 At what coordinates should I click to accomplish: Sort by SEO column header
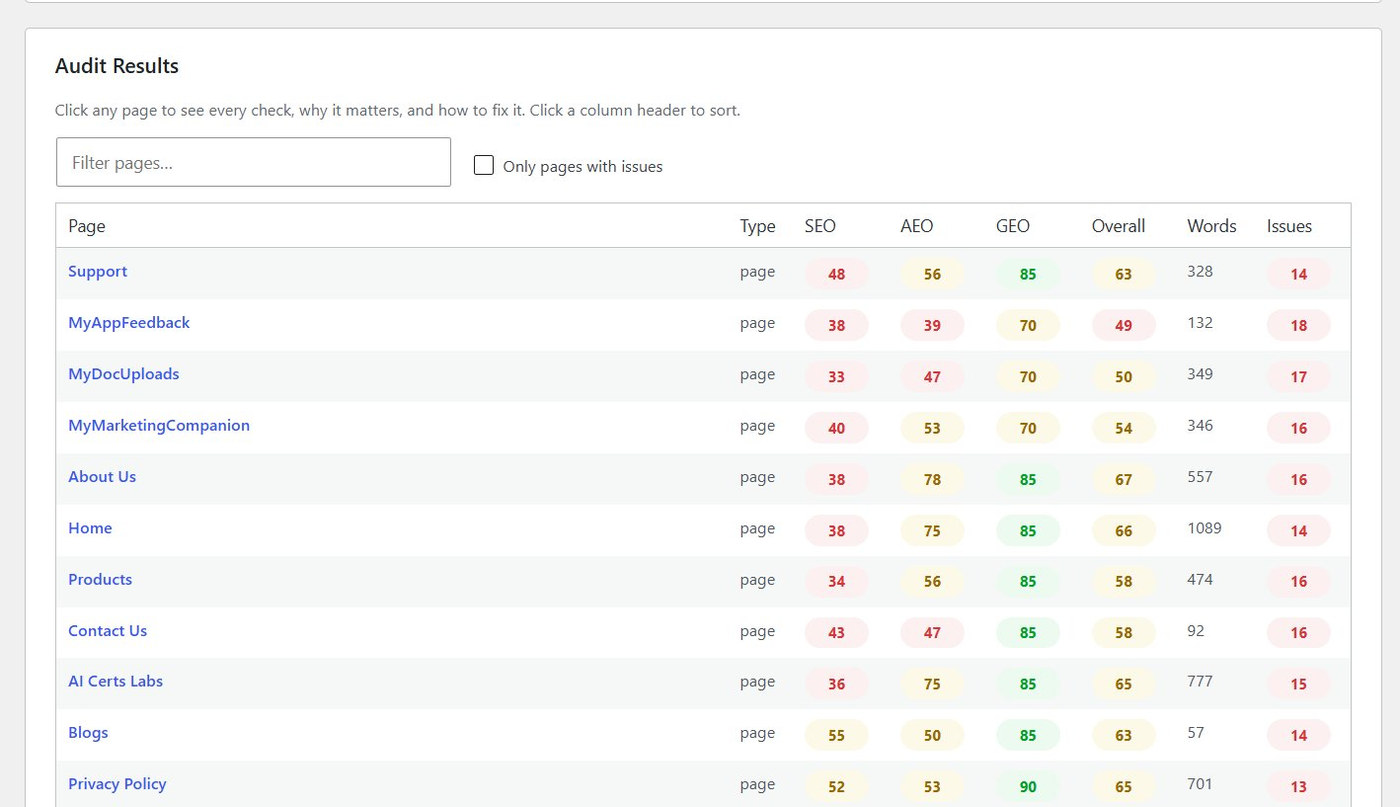tap(820, 226)
